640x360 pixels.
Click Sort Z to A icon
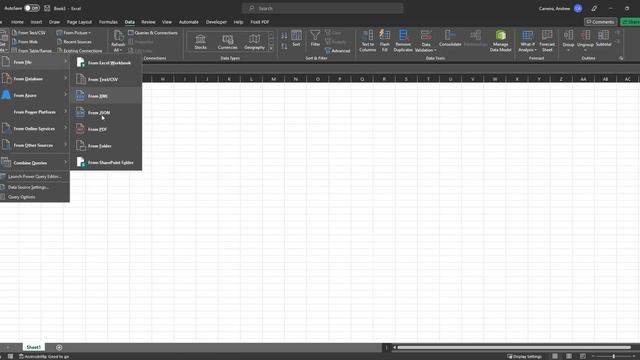(284, 46)
